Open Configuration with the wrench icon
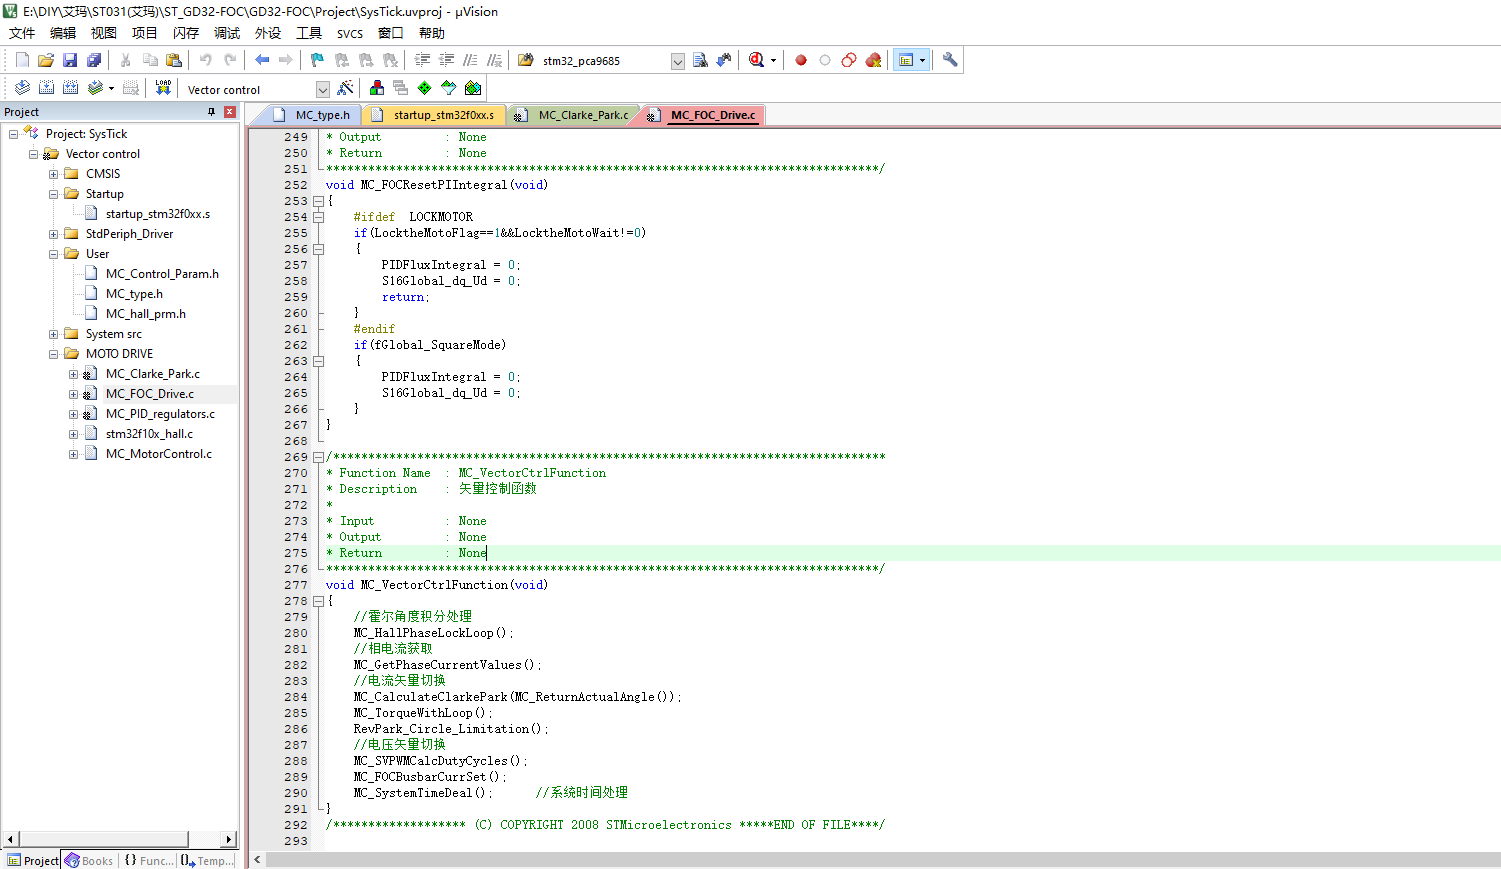1501x869 pixels. (950, 60)
